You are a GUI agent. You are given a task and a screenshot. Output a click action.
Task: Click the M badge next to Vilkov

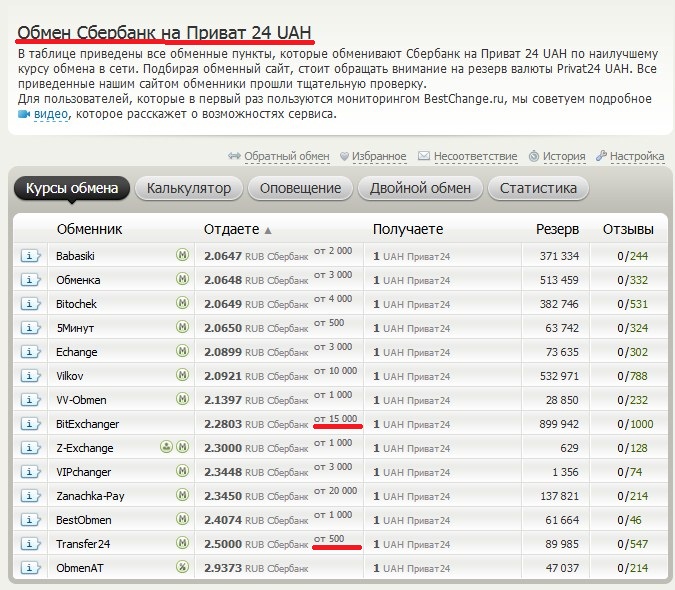click(x=183, y=375)
